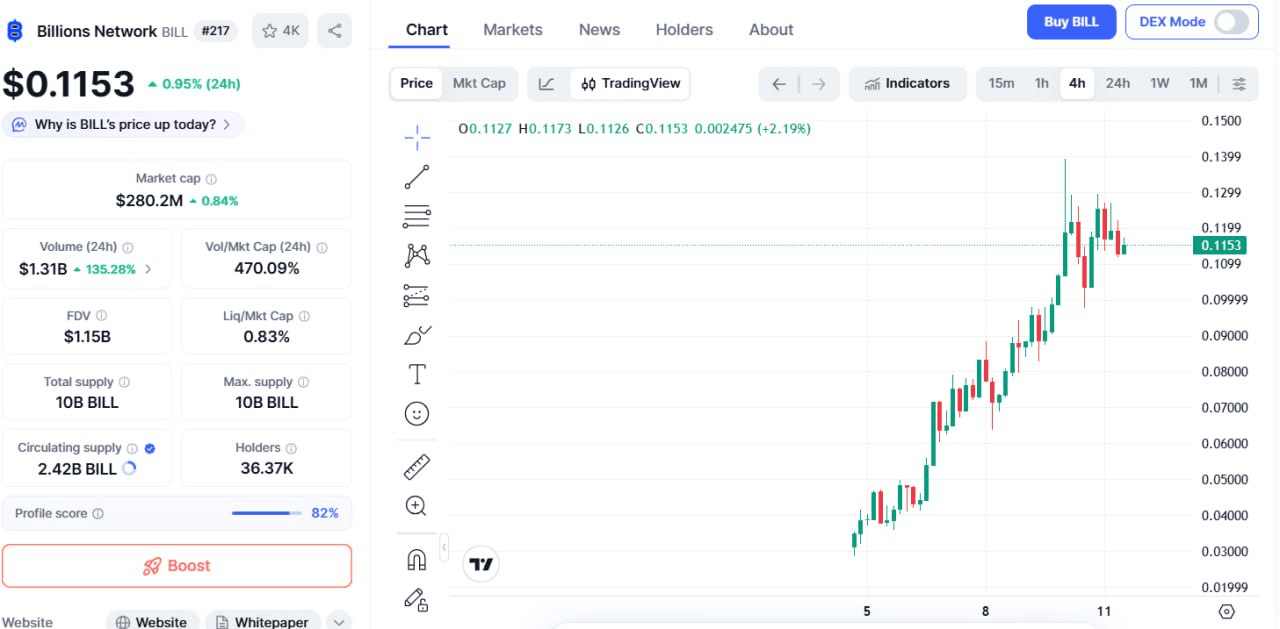Click the Buy BILL button
The image size is (1280, 629).
(x=1071, y=22)
